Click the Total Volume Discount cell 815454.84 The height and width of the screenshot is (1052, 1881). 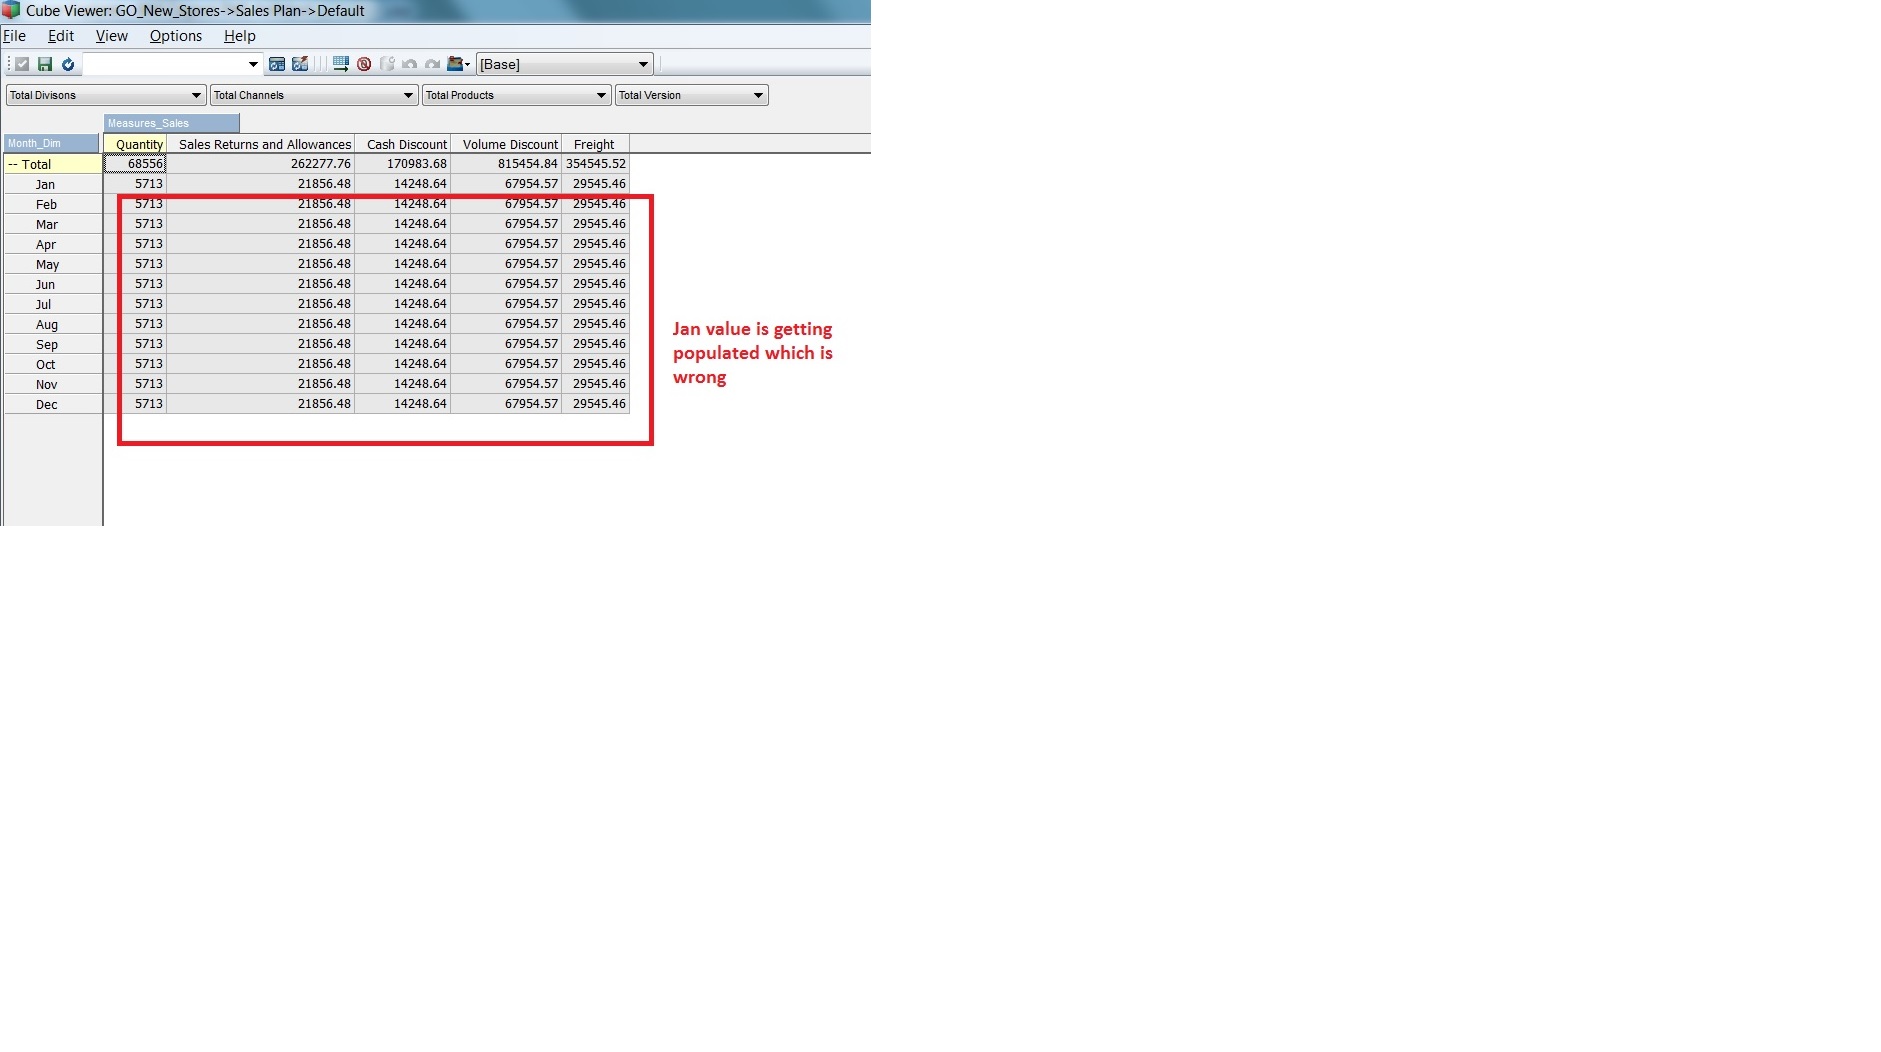[506, 164]
